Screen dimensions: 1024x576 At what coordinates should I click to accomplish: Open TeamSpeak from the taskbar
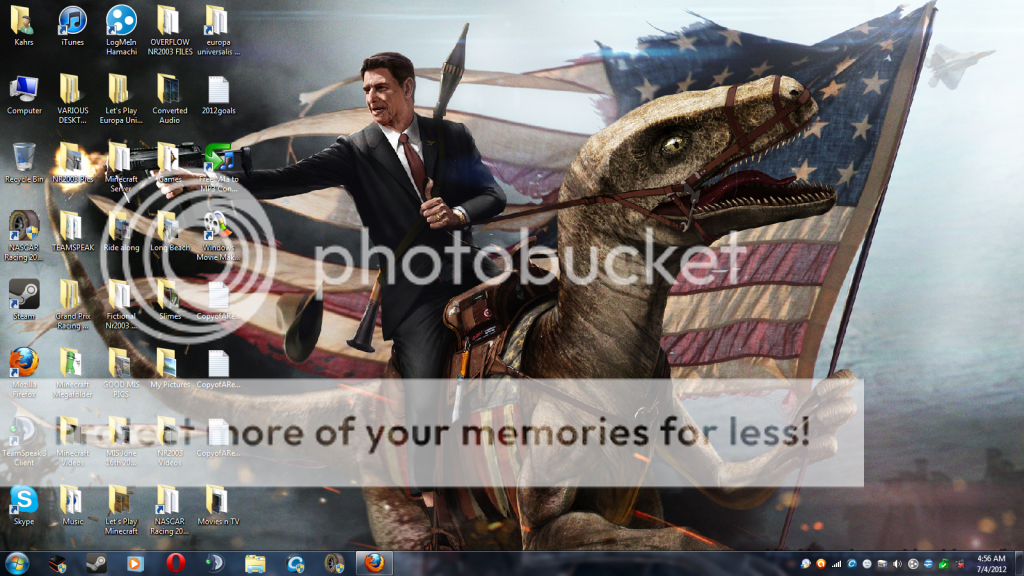pyautogui.click(x=215, y=564)
